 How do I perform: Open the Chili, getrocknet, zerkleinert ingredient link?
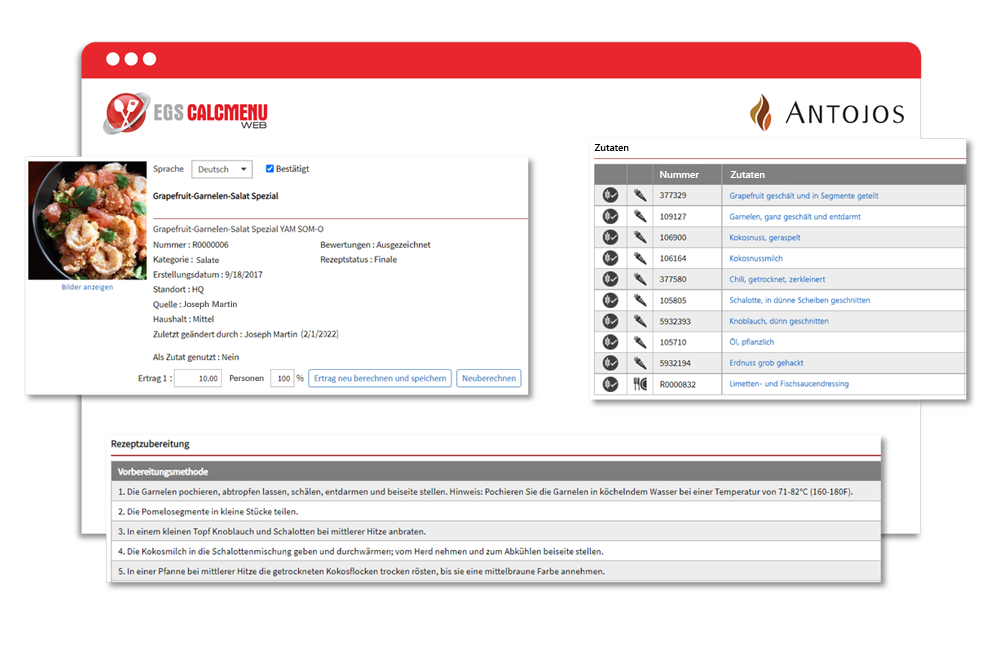click(777, 279)
